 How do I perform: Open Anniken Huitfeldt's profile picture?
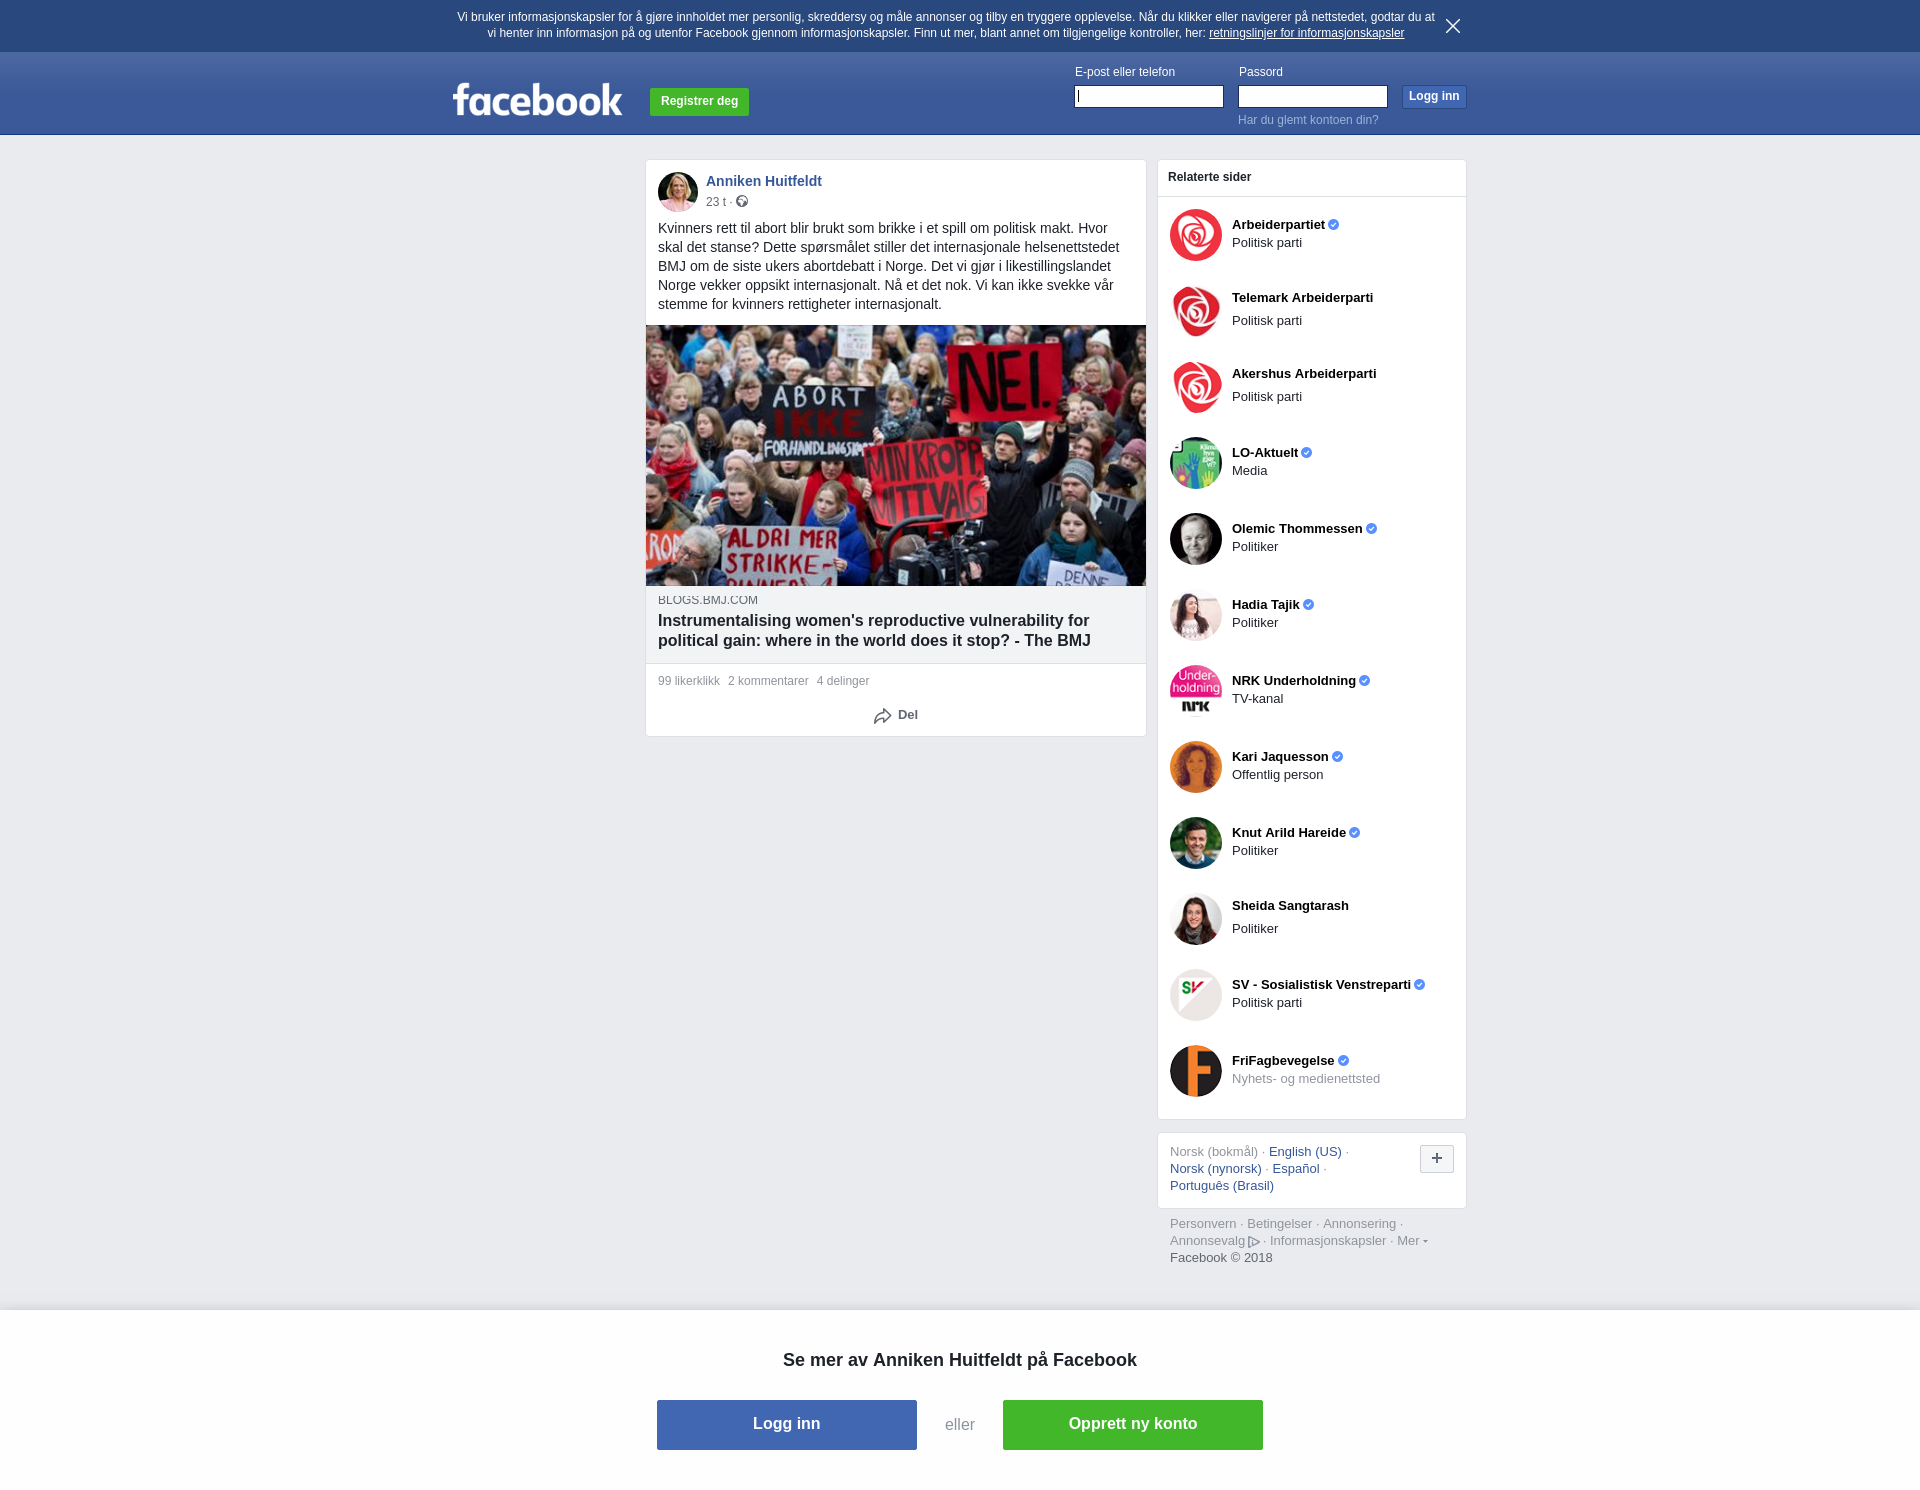(677, 191)
